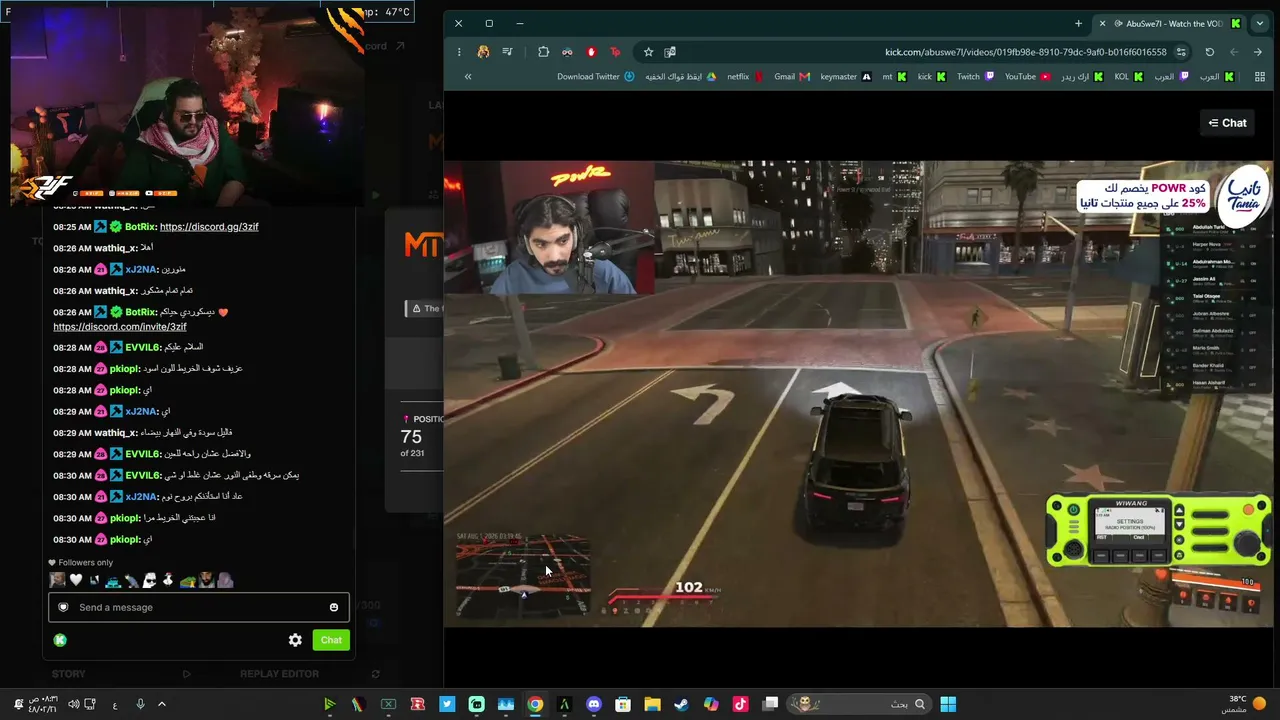Open the emoji picker in message box
Screen dimensions: 1280x720
coord(334,607)
